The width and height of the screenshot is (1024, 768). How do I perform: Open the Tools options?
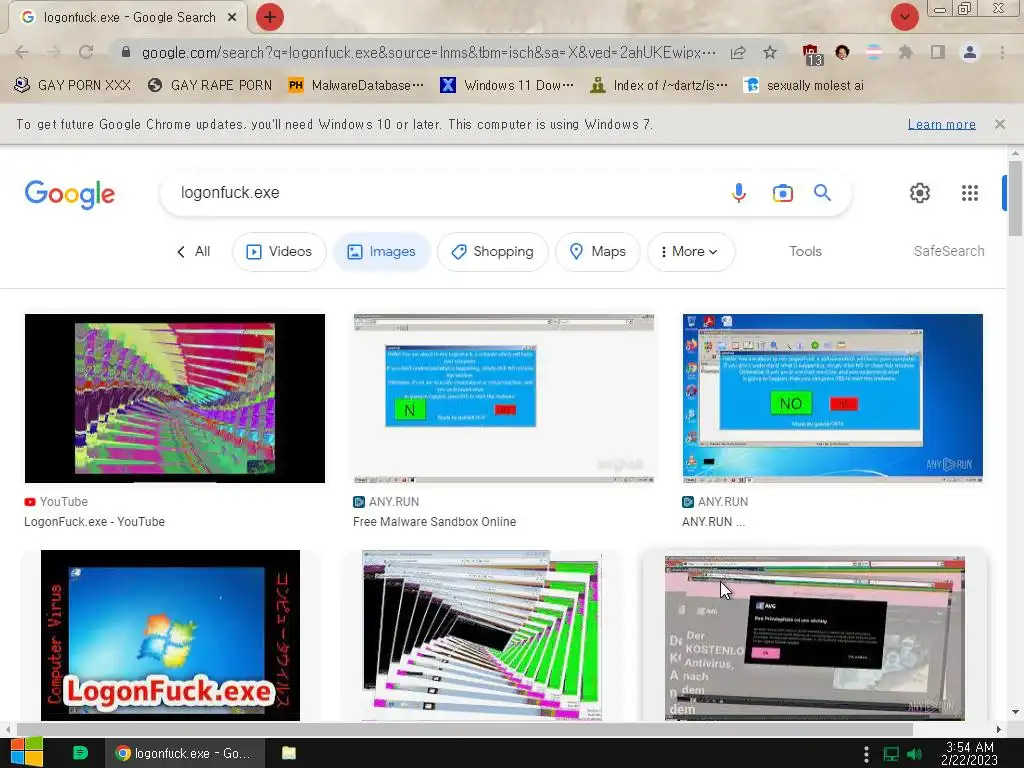805,251
